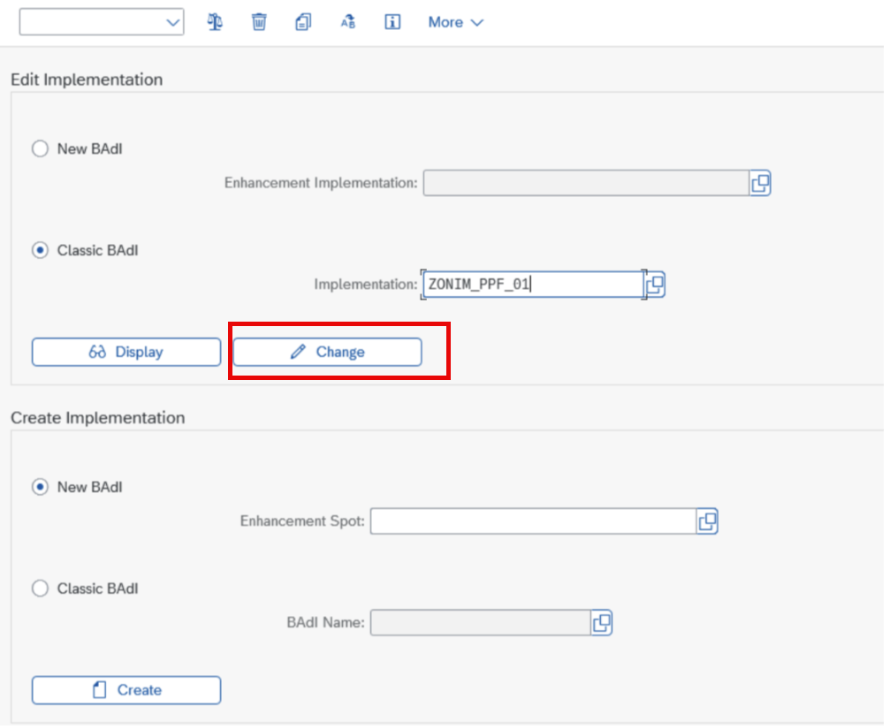This screenshot has width=885, height=726.
Task: Expand the command field dropdown arrow
Action: [x=172, y=22]
